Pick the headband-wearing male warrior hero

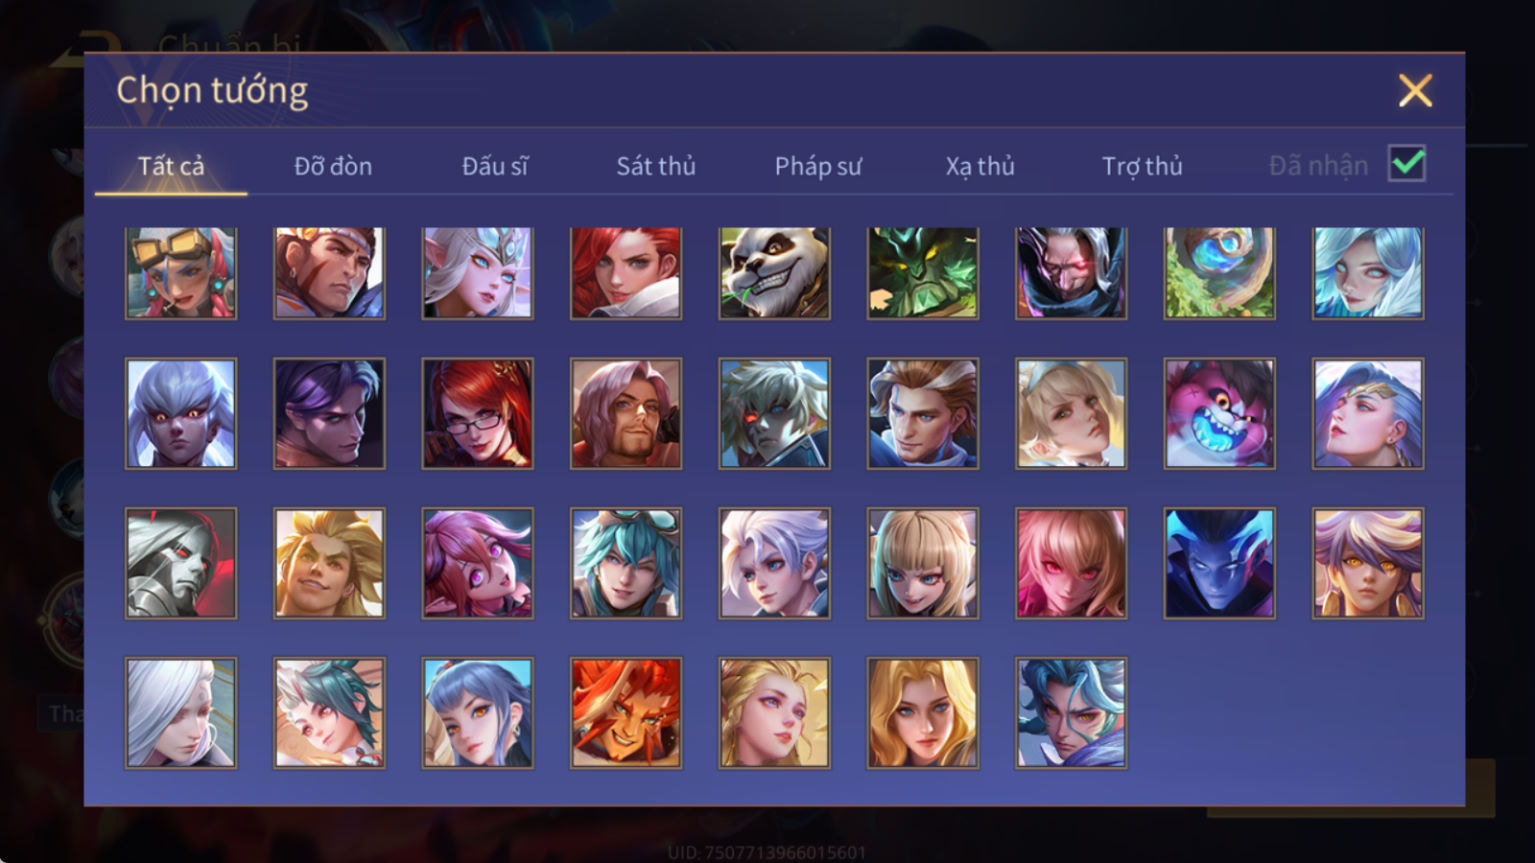pyautogui.click(x=329, y=273)
